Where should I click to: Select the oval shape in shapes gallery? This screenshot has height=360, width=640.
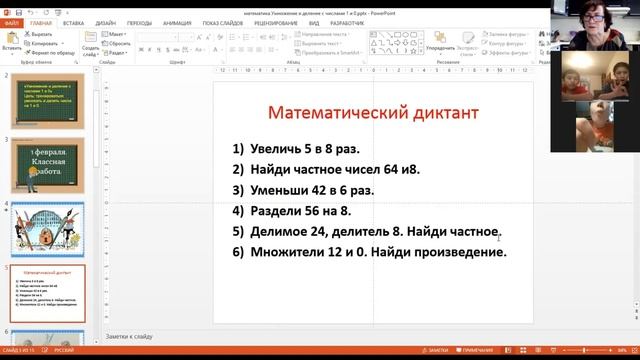[x=406, y=35]
